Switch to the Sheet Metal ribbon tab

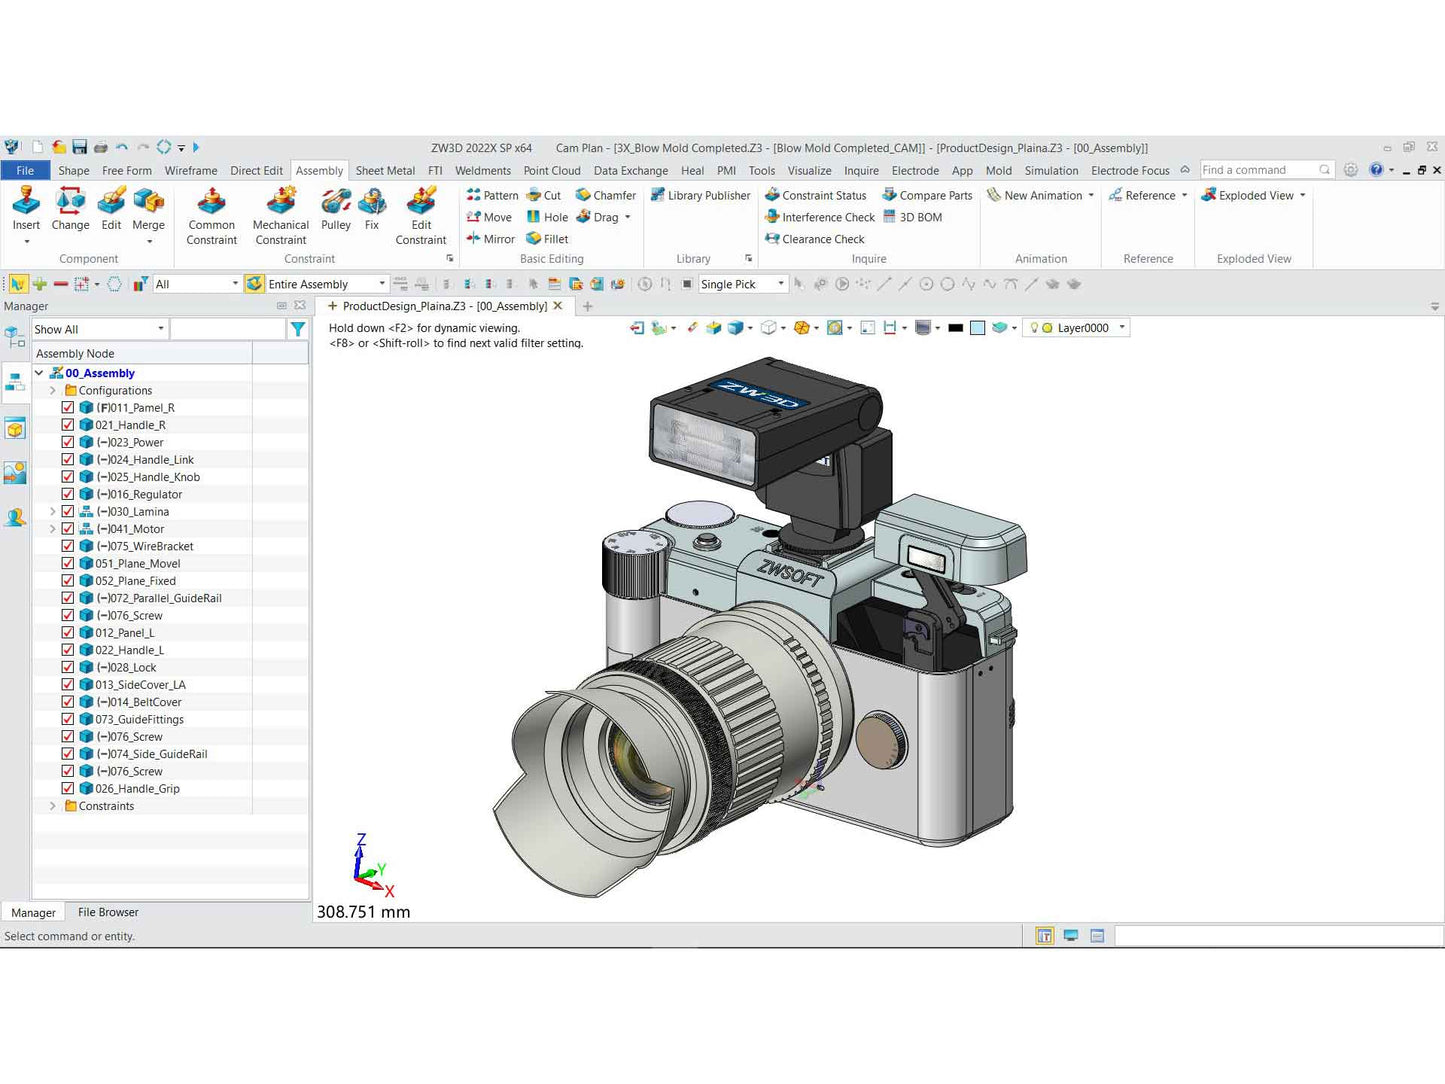click(385, 171)
